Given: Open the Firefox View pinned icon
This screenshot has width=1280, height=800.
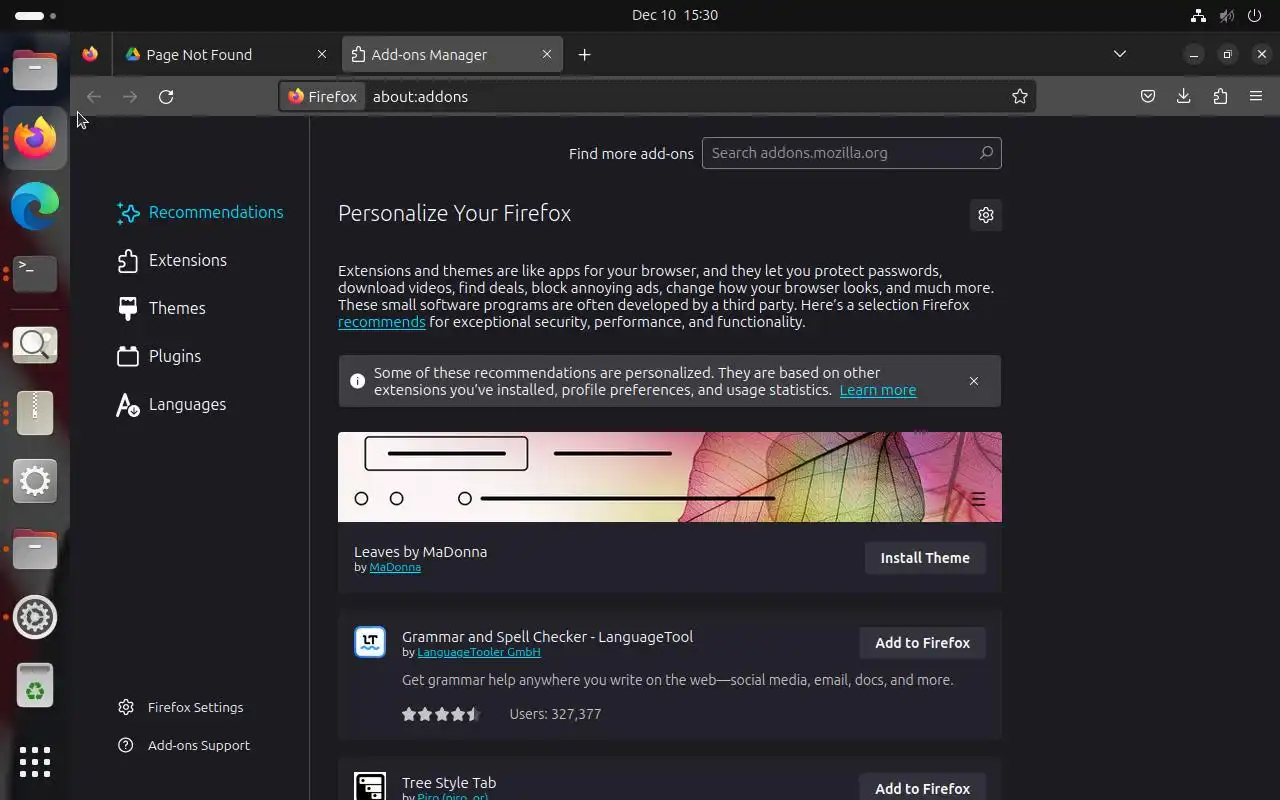Looking at the screenshot, I should 90,54.
